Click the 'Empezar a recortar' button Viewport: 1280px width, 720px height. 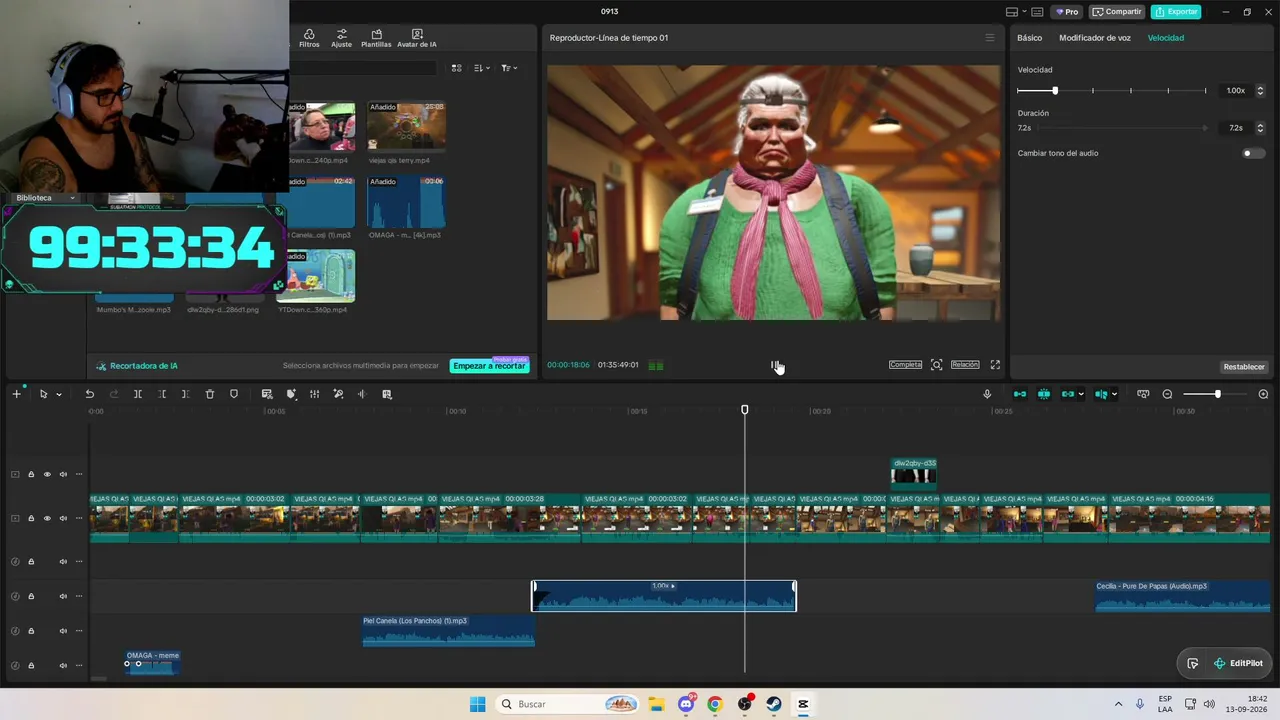click(x=489, y=366)
